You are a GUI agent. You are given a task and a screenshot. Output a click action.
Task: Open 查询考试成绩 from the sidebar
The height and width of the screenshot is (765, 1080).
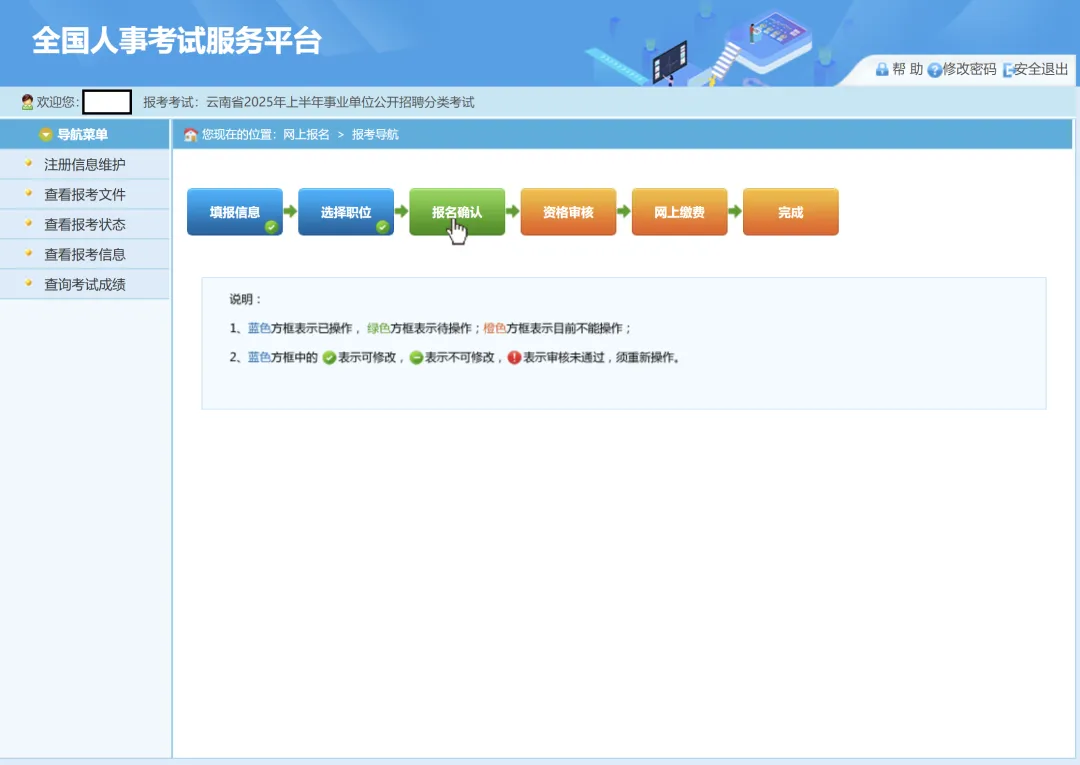click(83, 283)
